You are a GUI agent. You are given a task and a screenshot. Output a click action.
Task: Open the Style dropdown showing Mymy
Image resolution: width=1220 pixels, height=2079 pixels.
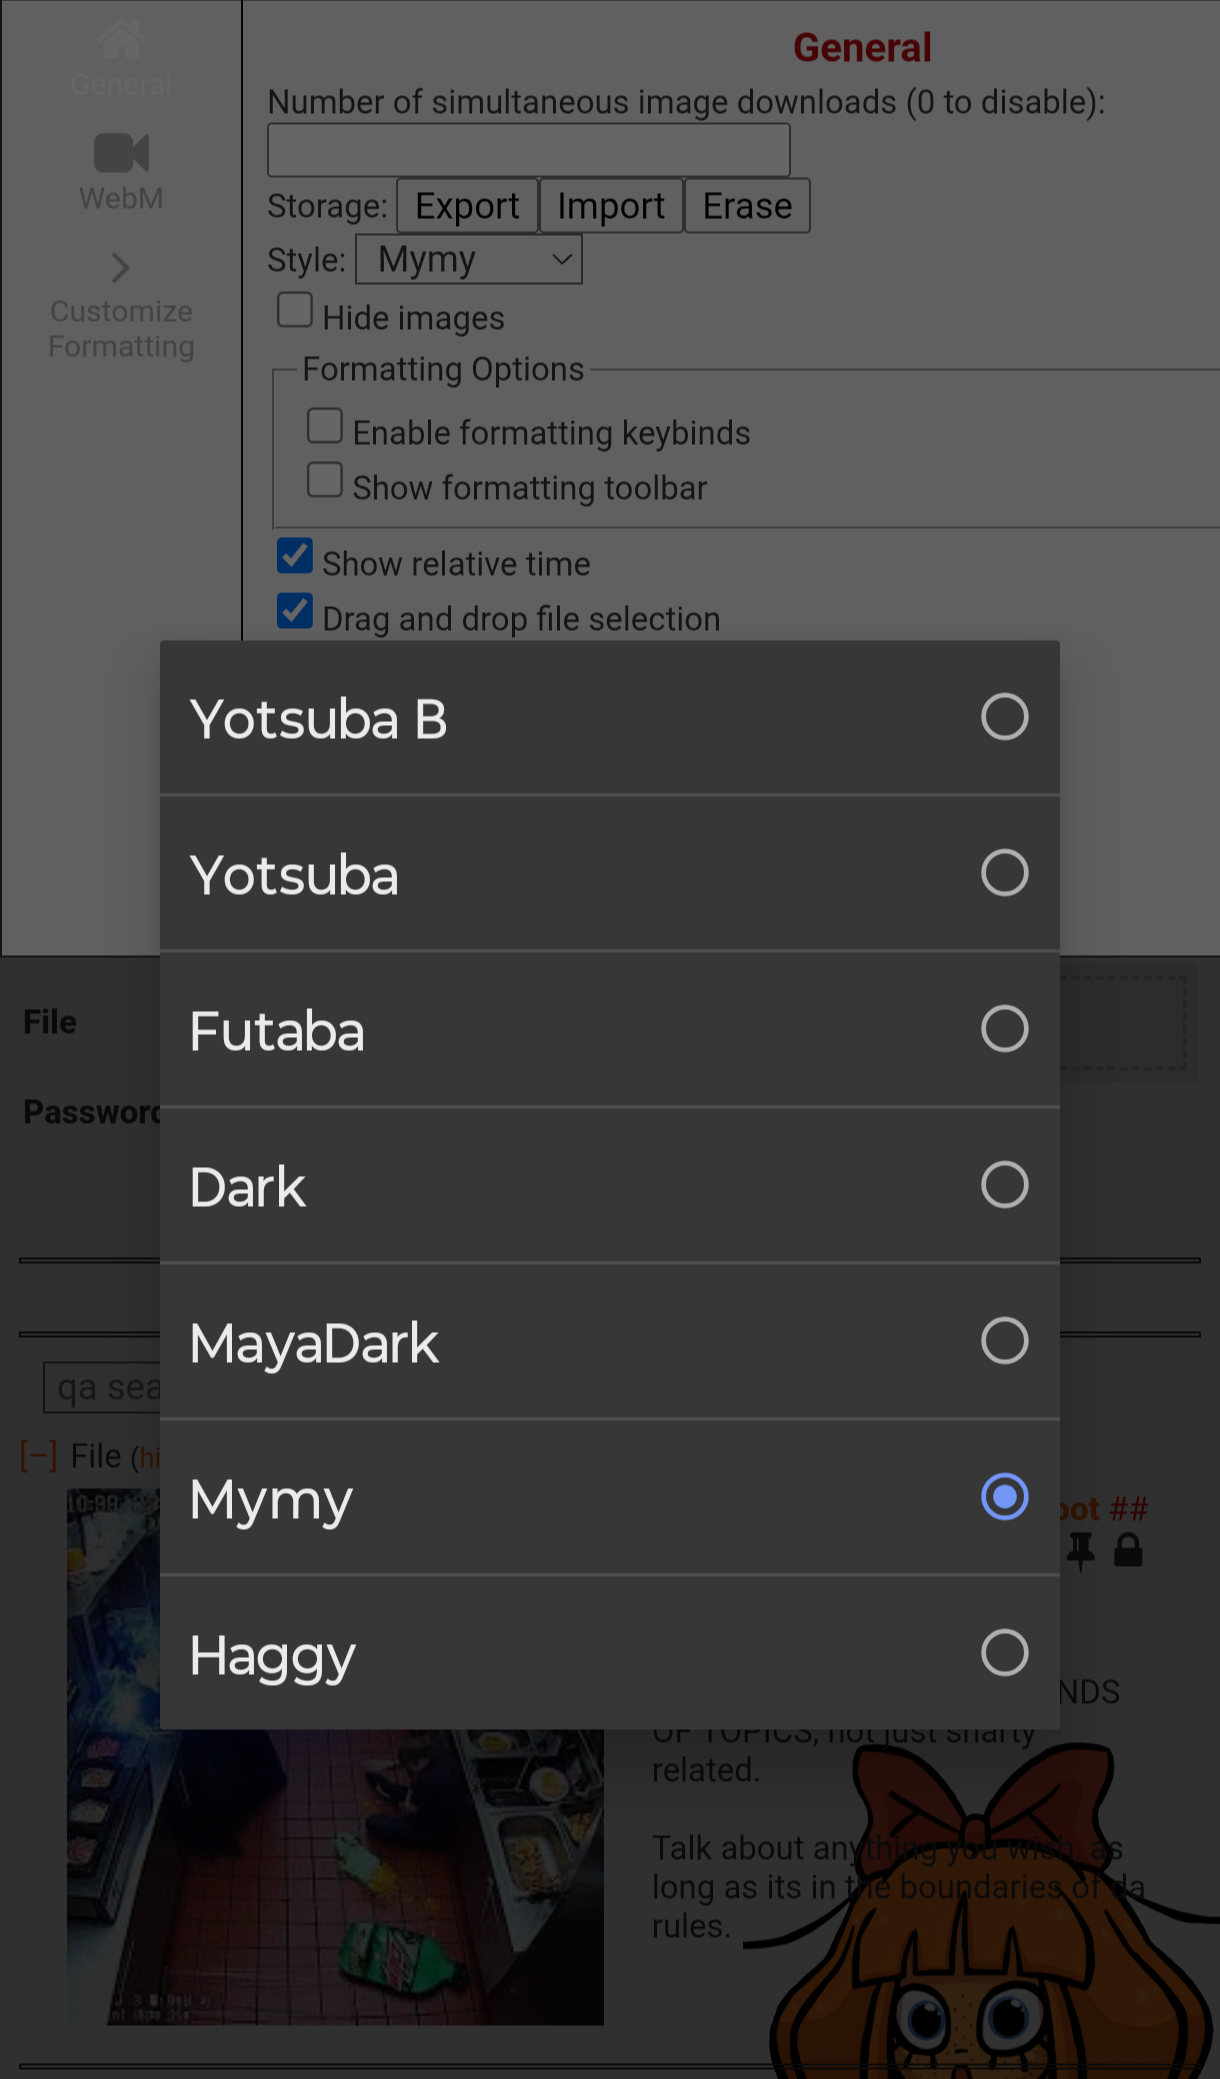click(x=469, y=260)
